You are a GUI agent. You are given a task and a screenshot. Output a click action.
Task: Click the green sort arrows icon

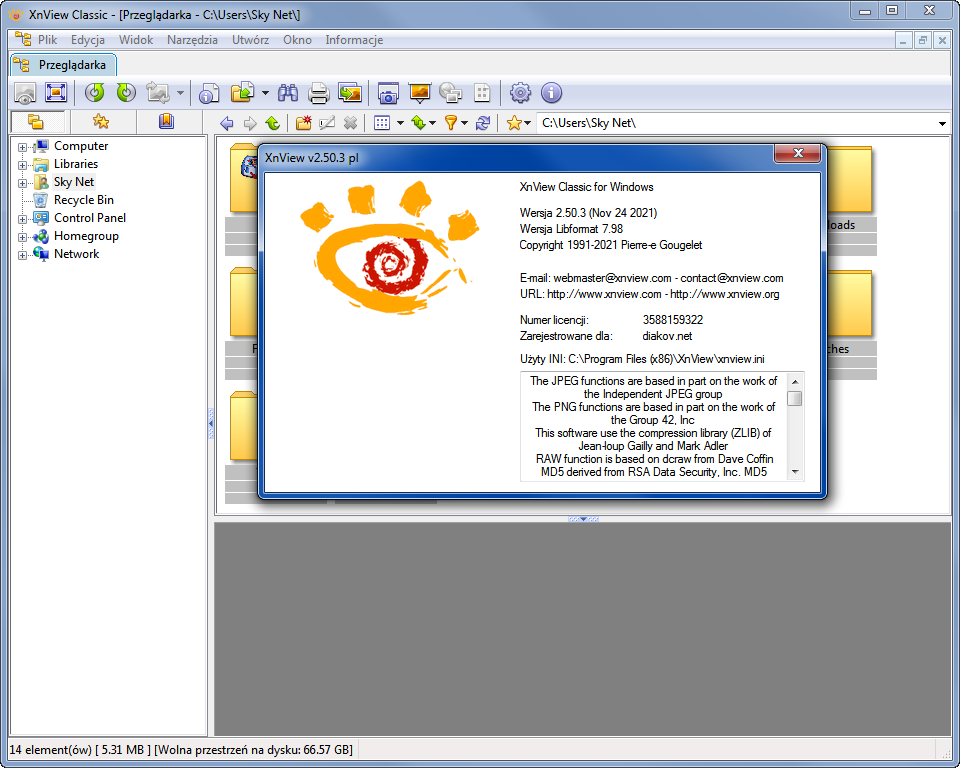coord(419,123)
